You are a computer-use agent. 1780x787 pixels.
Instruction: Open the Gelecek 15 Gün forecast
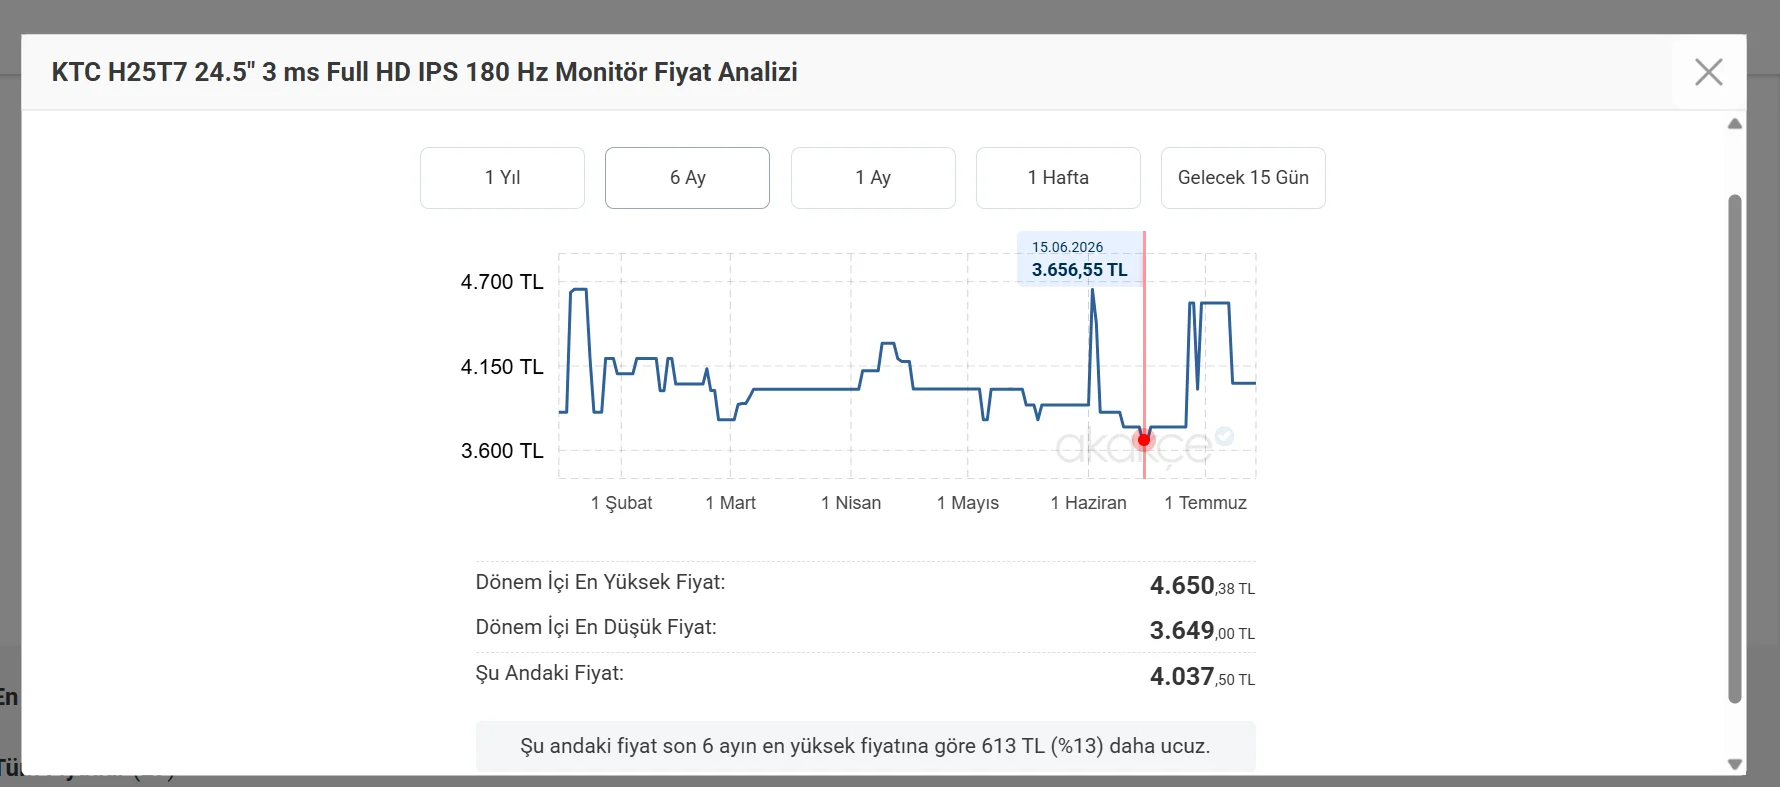click(1243, 178)
